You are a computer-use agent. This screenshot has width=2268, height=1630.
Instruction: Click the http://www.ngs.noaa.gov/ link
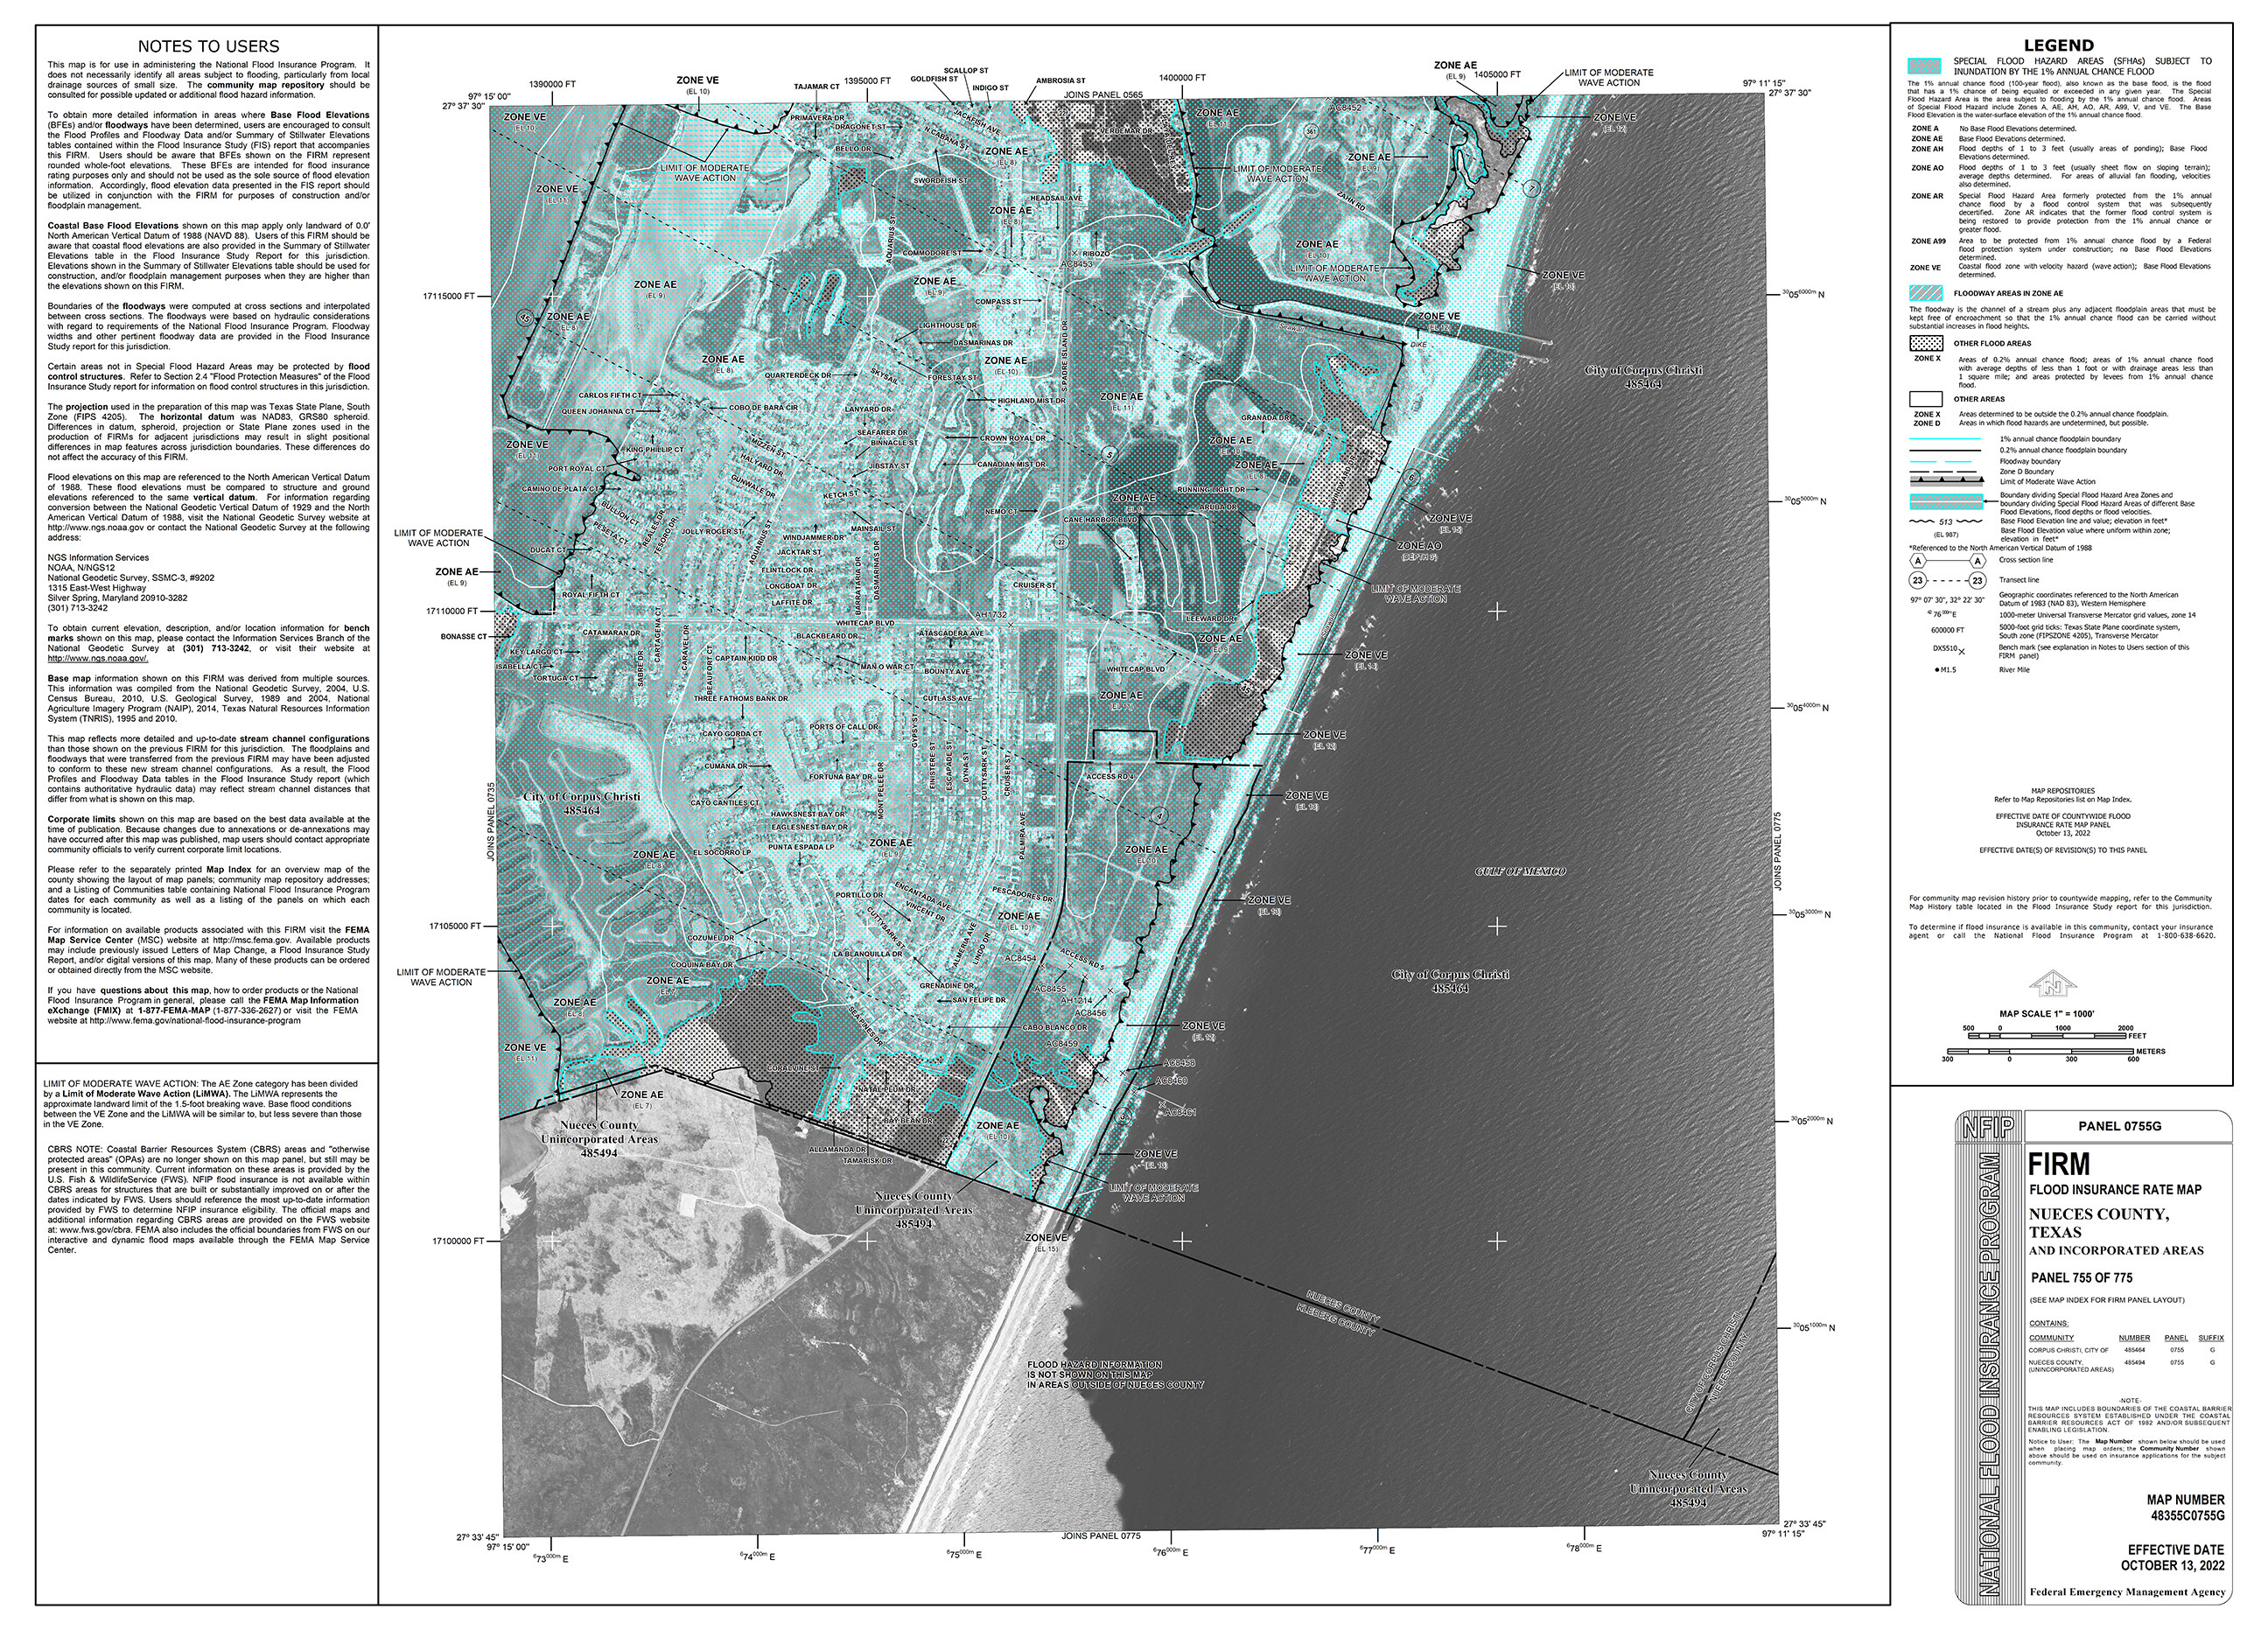click(x=97, y=658)
